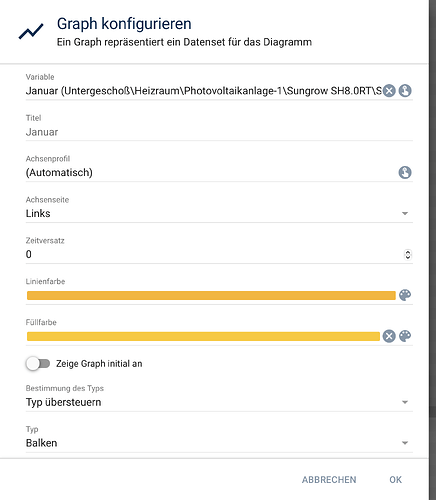Open Typ dropdown showing Balken
The width and height of the screenshot is (436, 500).
tap(219, 443)
